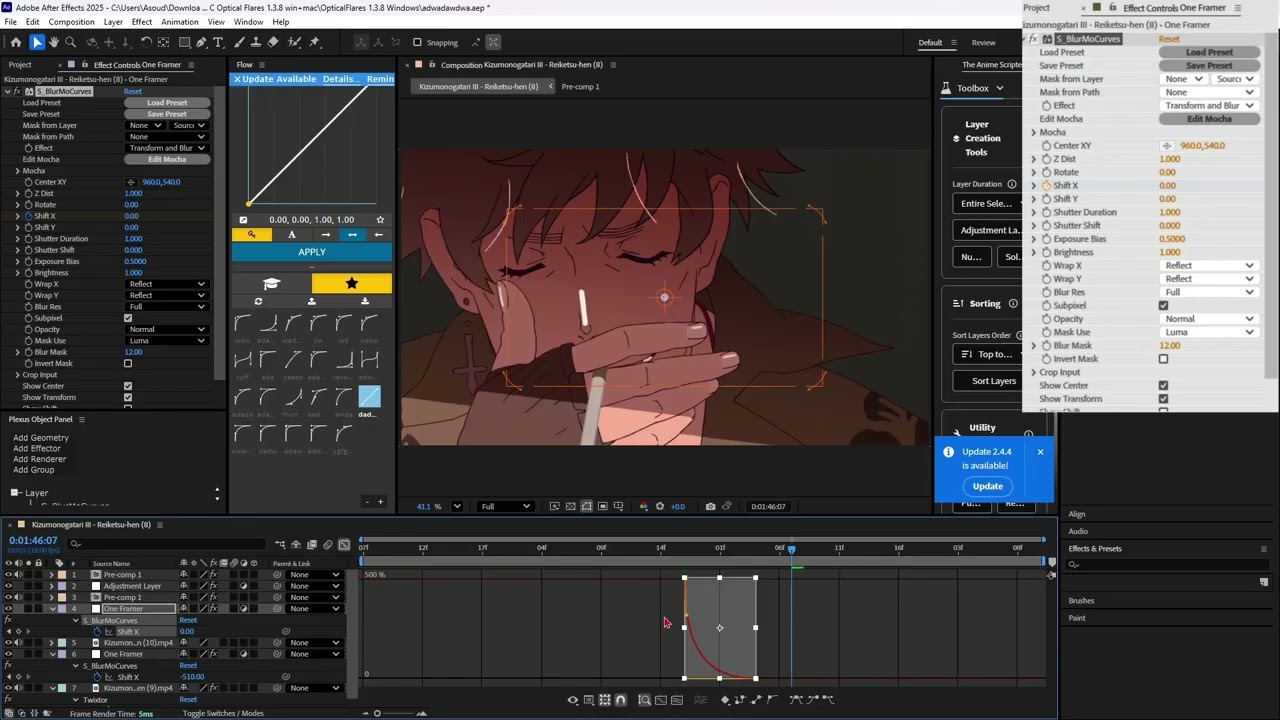This screenshot has height=720, width=1280.
Task: Click the snapshot camera icon in viewer
Action: [710, 506]
